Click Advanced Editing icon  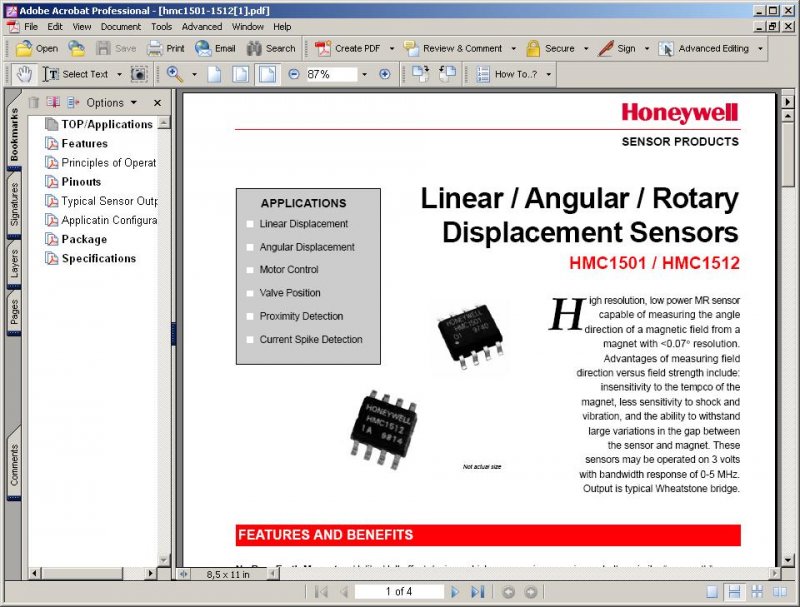click(x=666, y=48)
